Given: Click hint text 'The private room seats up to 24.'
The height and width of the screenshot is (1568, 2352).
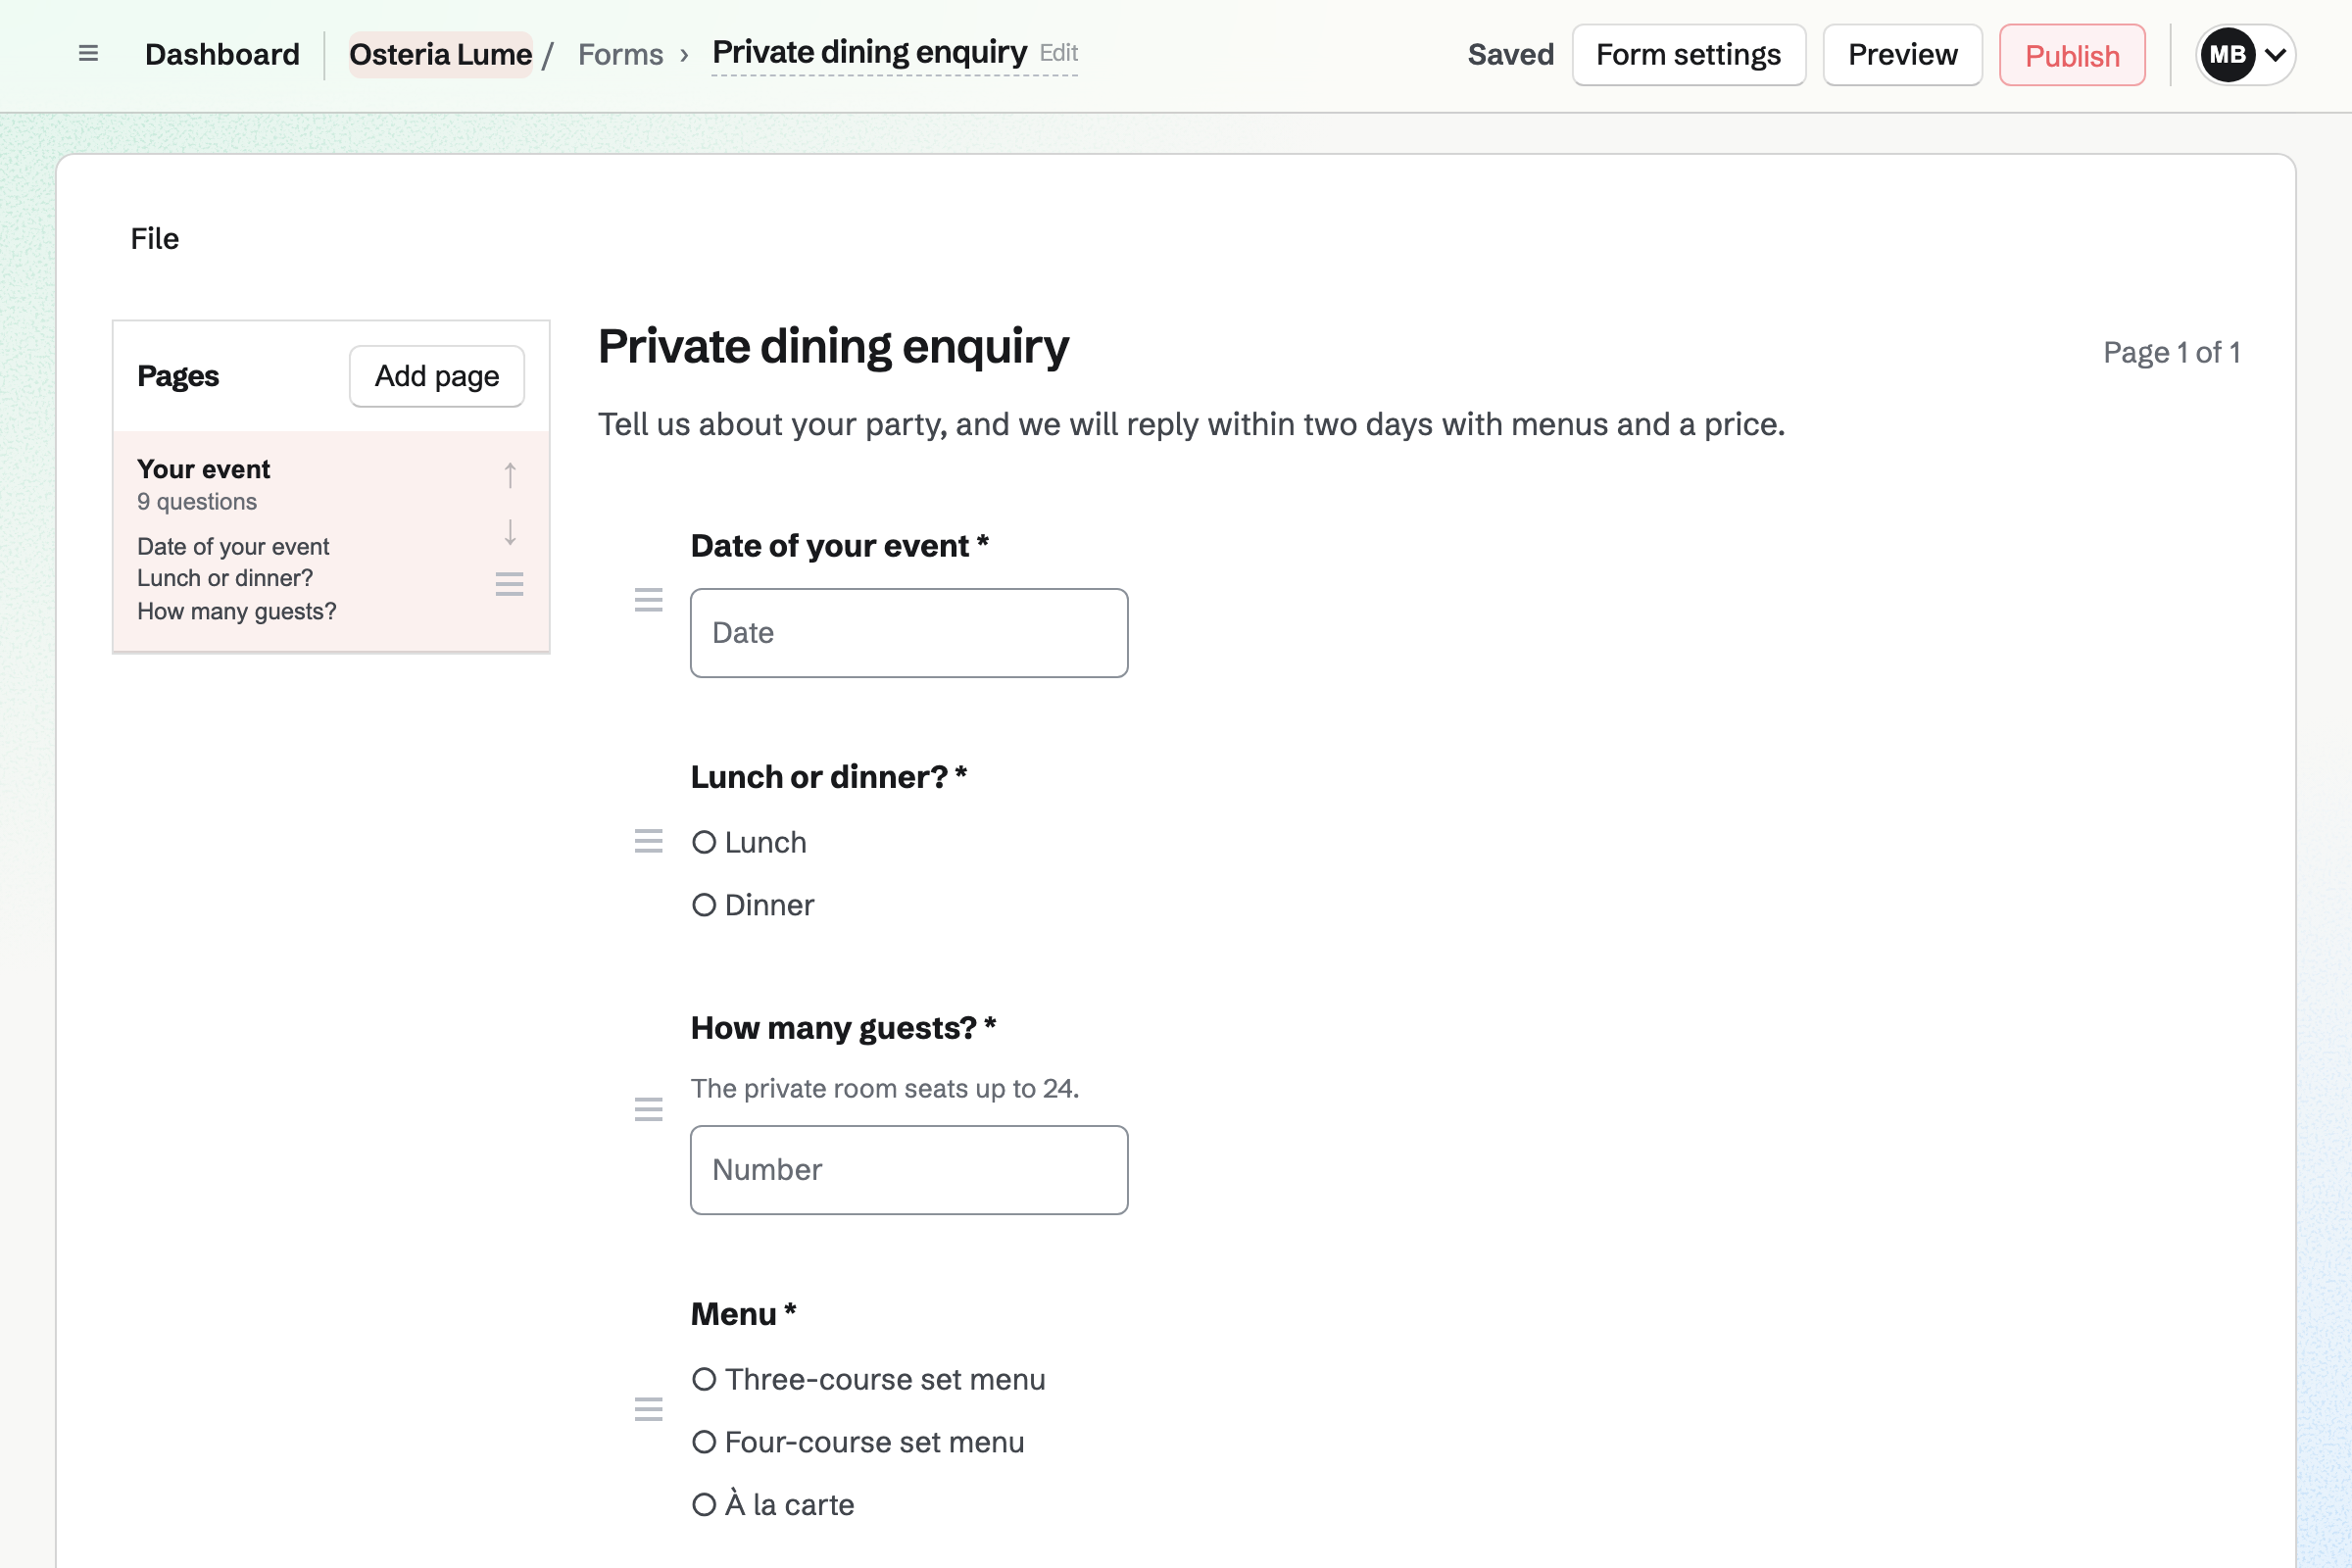Looking at the screenshot, I should tap(885, 1088).
